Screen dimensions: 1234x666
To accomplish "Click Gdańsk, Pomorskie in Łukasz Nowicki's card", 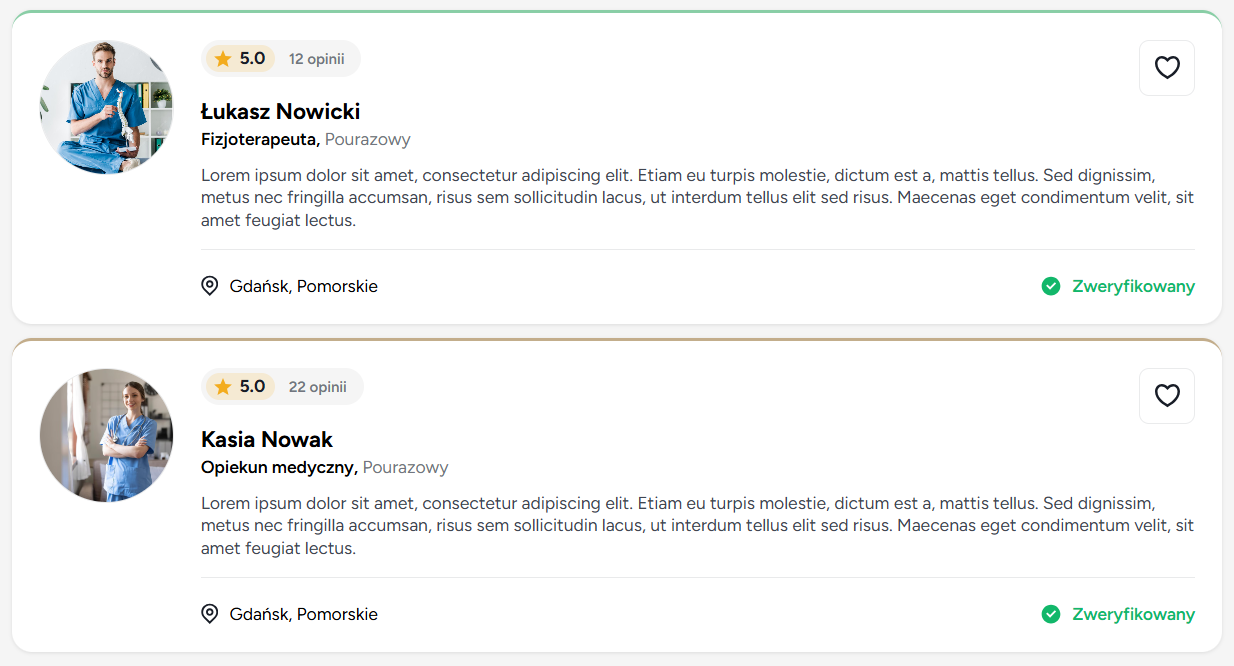I will (303, 287).
